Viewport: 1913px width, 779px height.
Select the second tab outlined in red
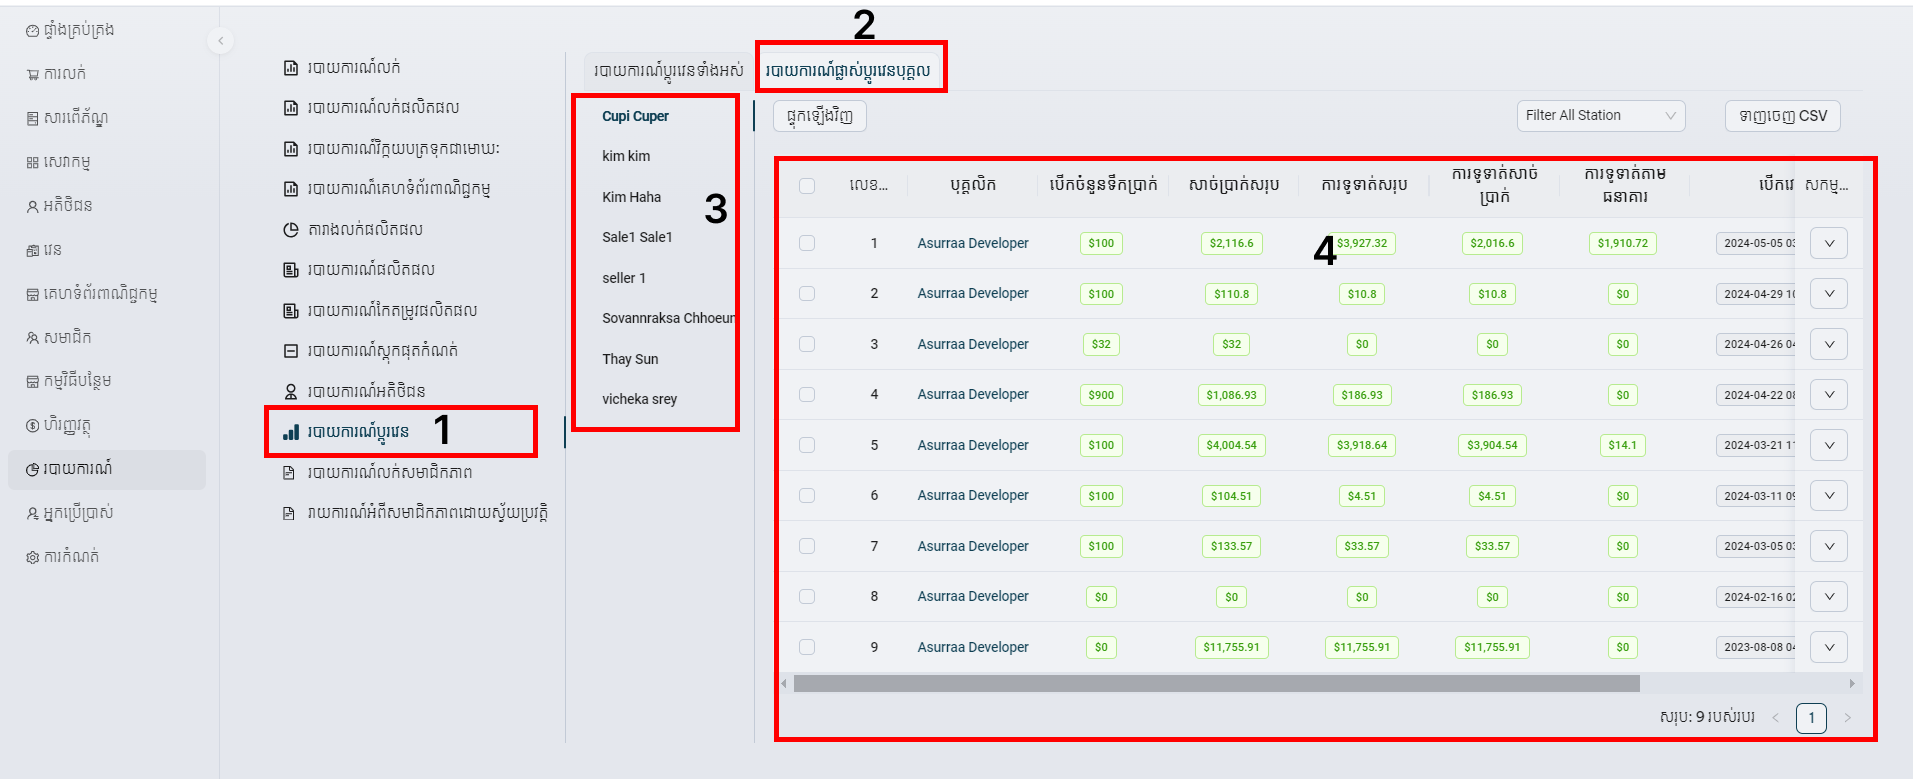click(848, 70)
